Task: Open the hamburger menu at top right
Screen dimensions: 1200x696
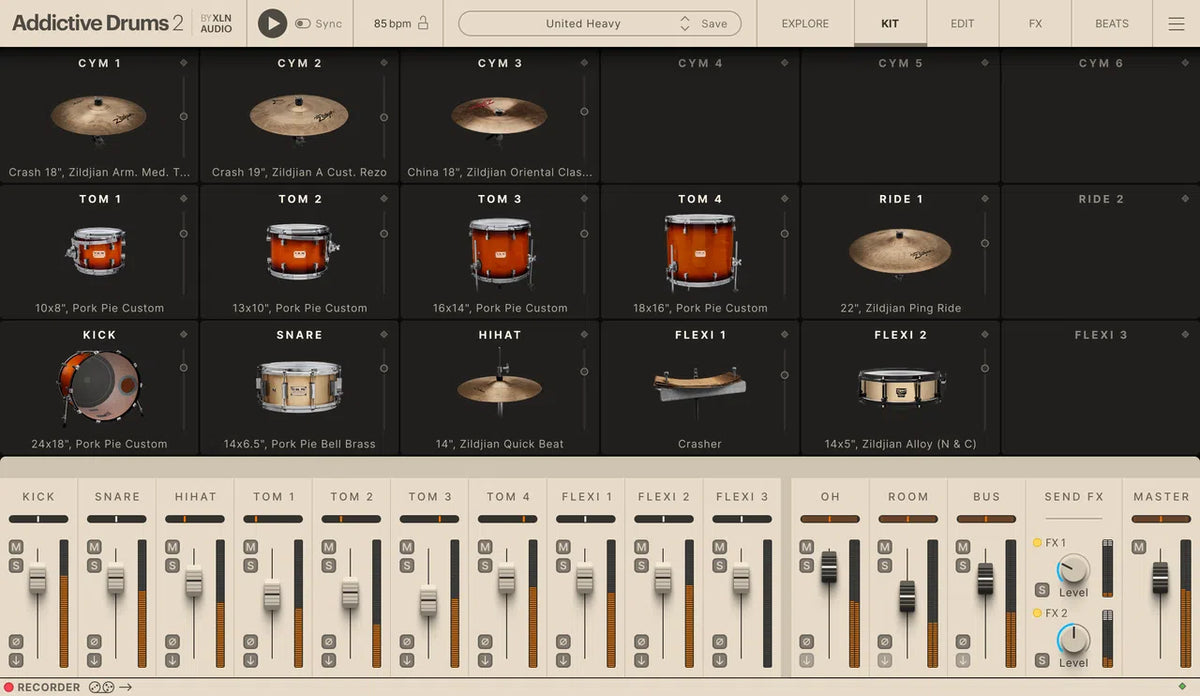Action: 1177,23
